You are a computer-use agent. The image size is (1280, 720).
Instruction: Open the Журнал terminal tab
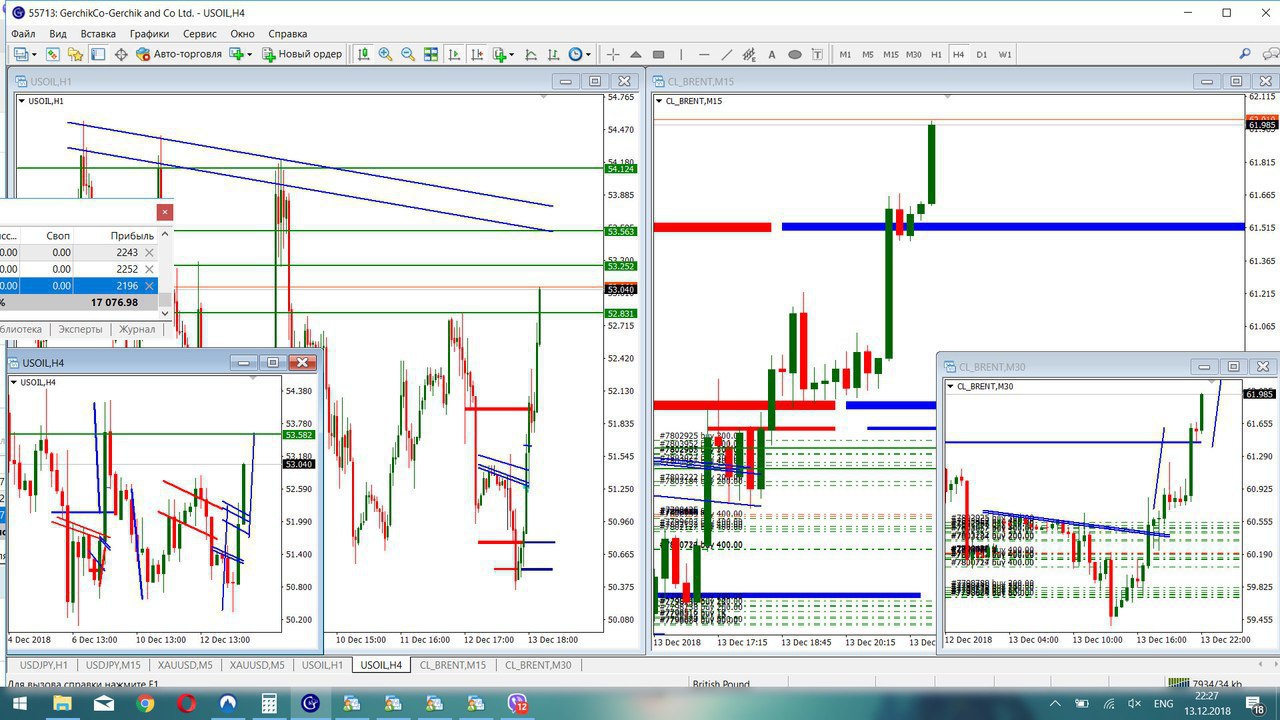click(137, 329)
